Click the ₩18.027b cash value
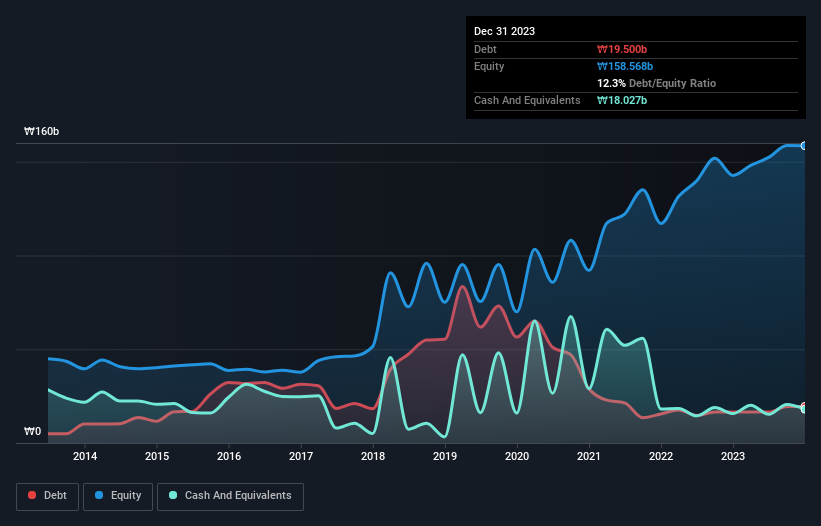 [x=622, y=100]
